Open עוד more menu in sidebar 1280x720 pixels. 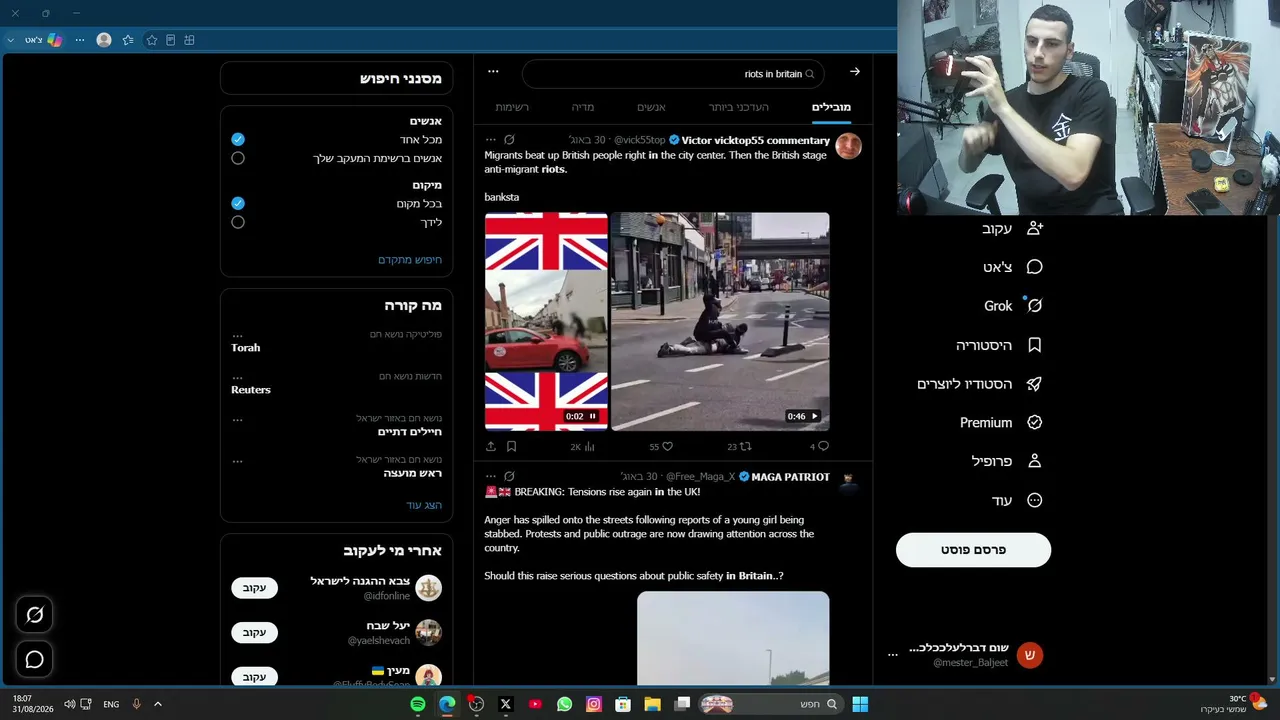(x=1017, y=500)
